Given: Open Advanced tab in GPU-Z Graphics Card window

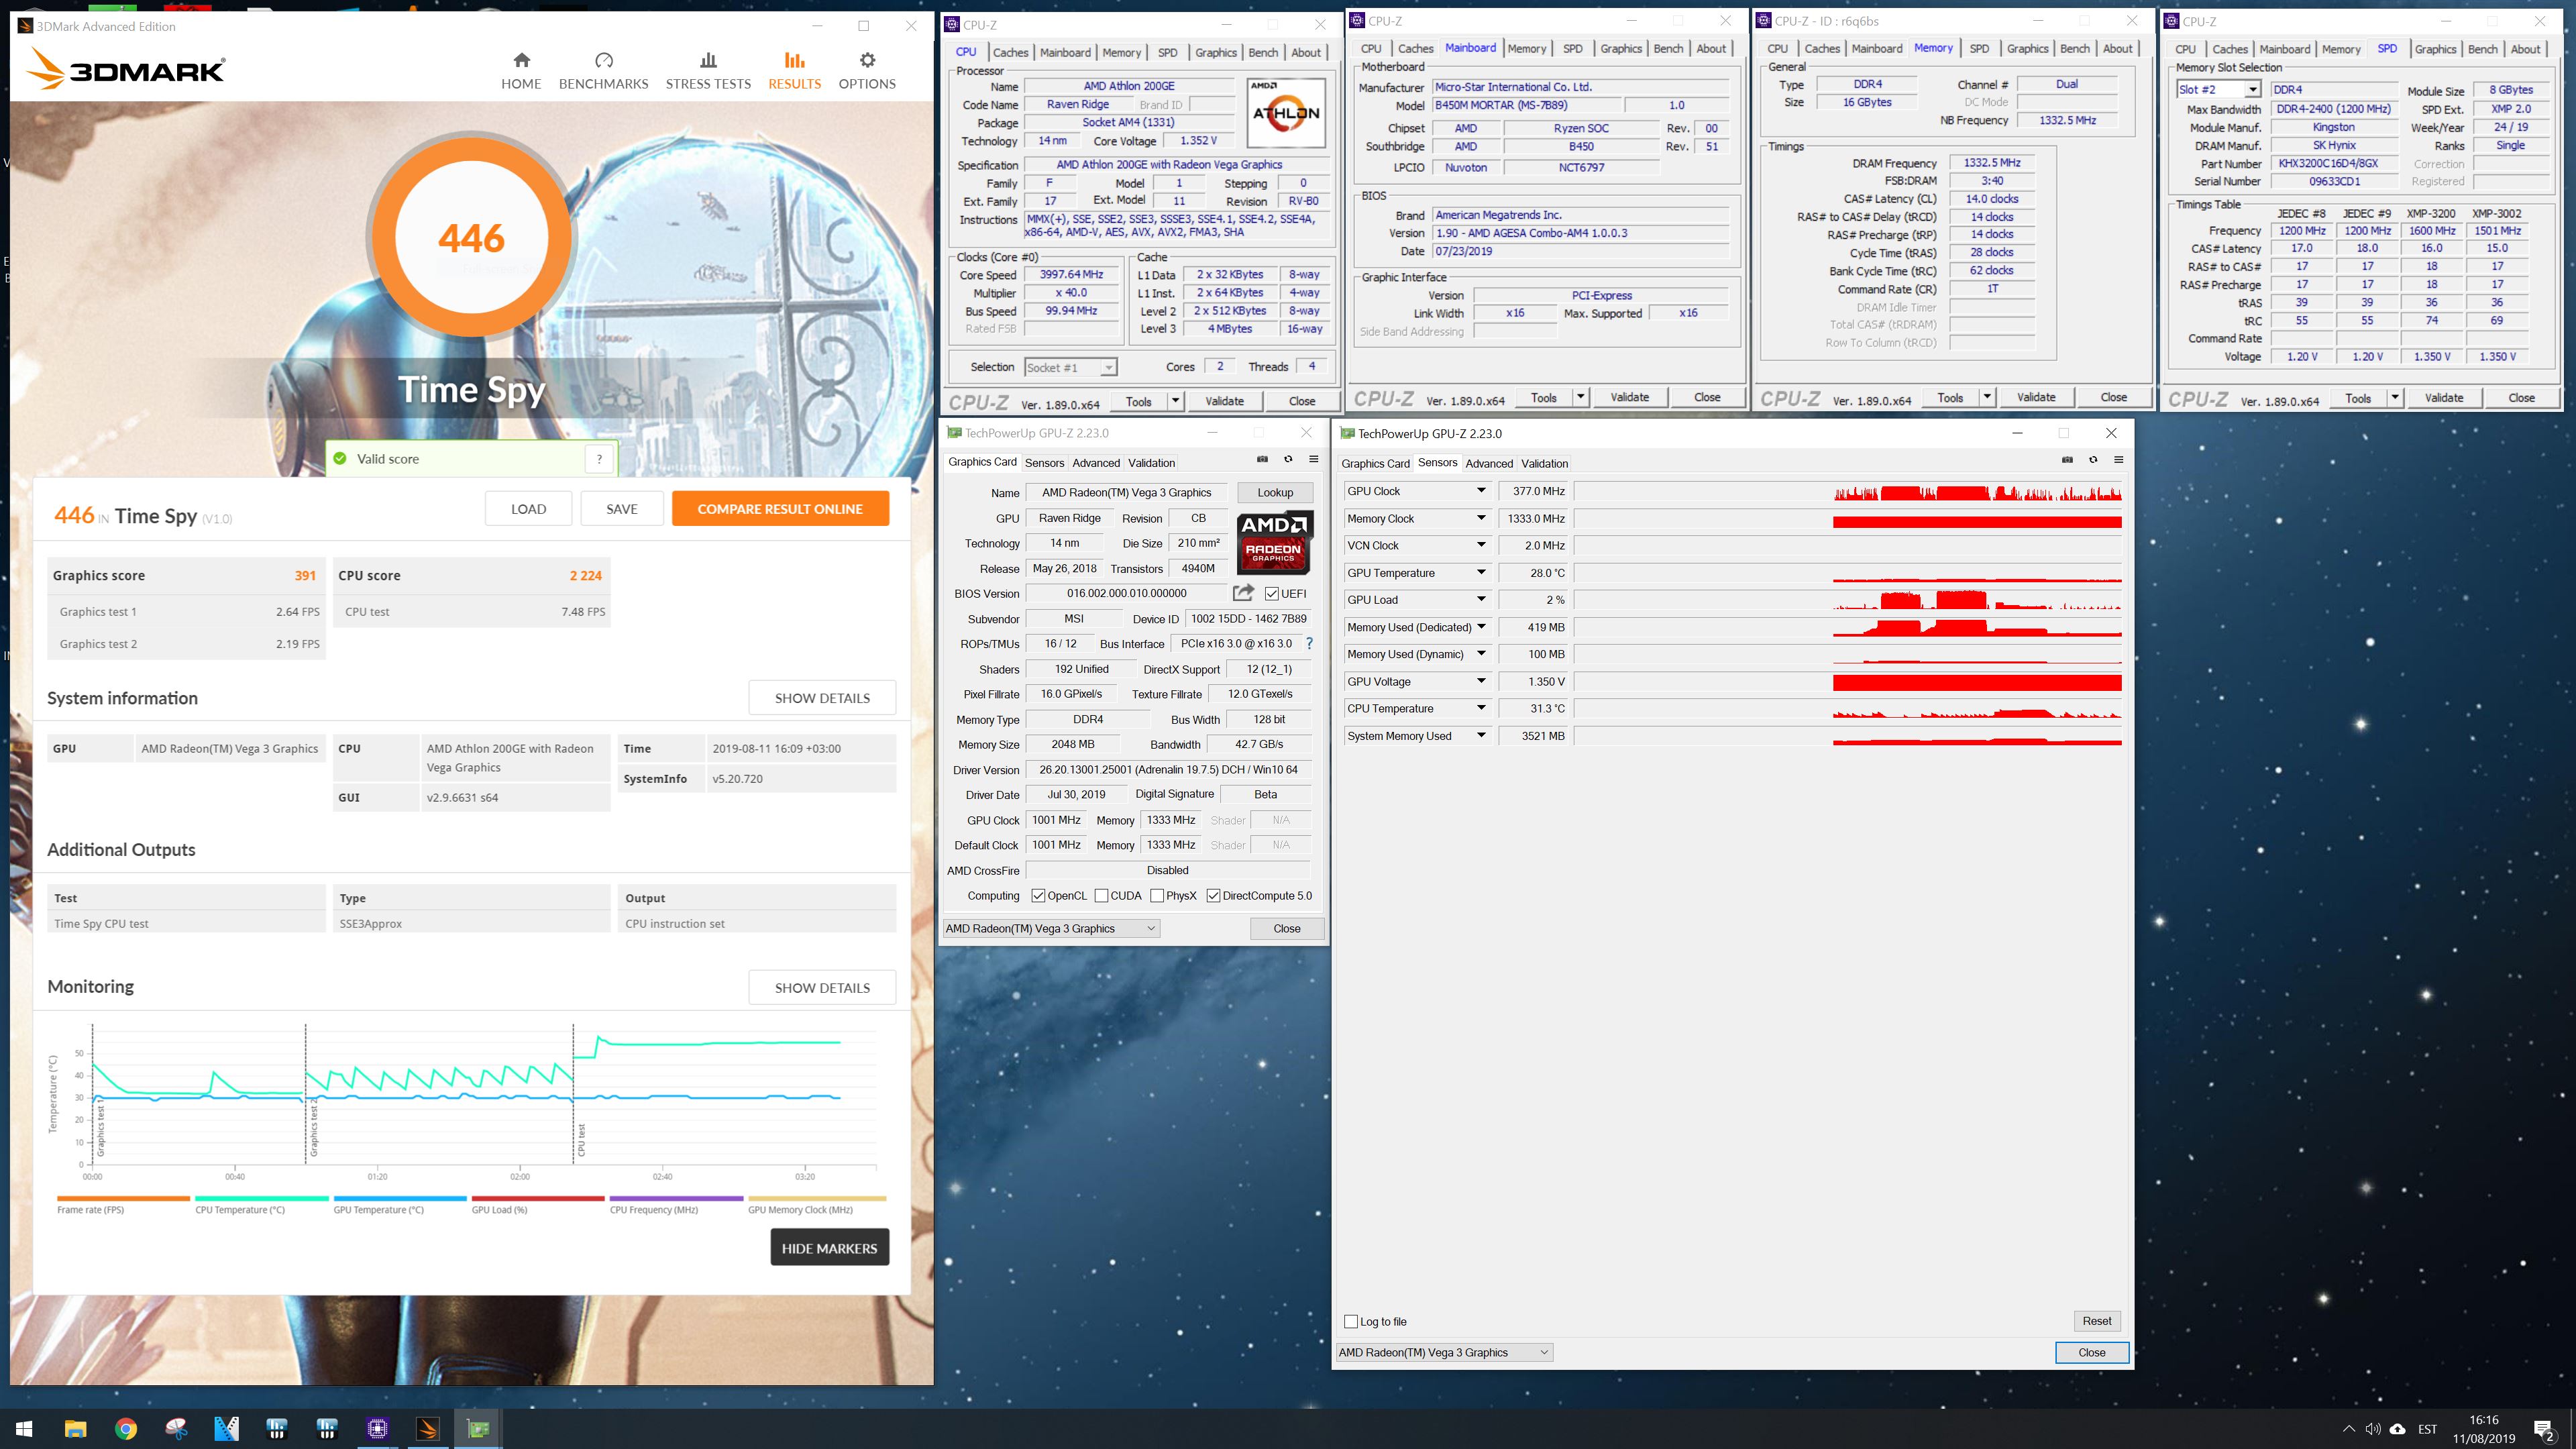Looking at the screenshot, I should 1096,462.
